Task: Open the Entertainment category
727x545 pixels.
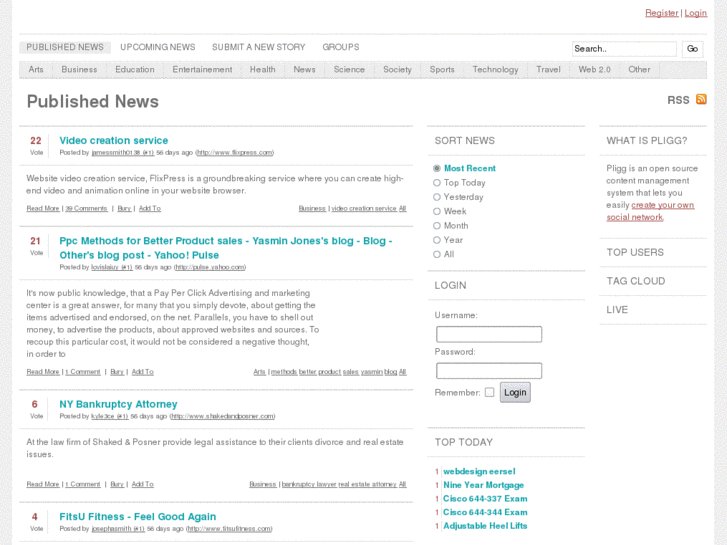Action: (x=202, y=70)
